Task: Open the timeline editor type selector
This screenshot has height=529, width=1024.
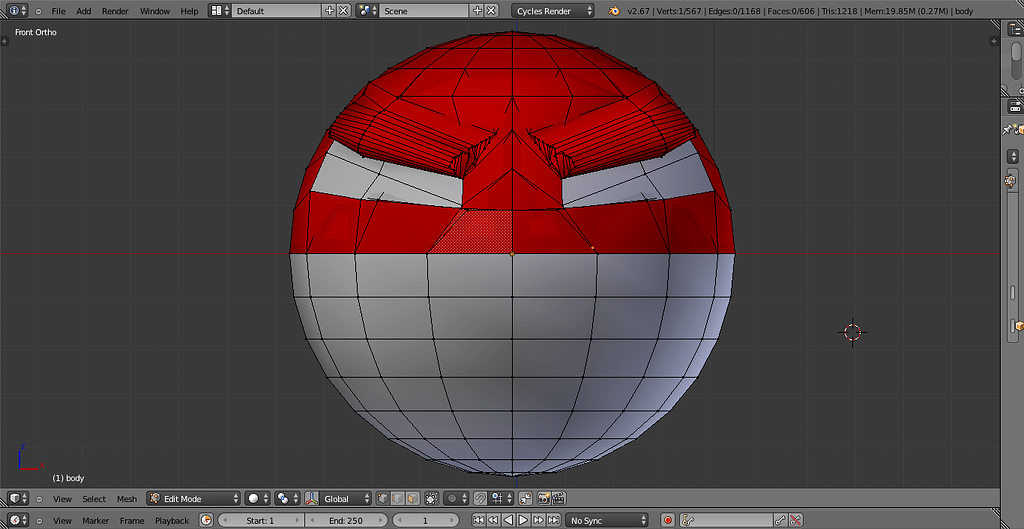Action: click(19, 520)
